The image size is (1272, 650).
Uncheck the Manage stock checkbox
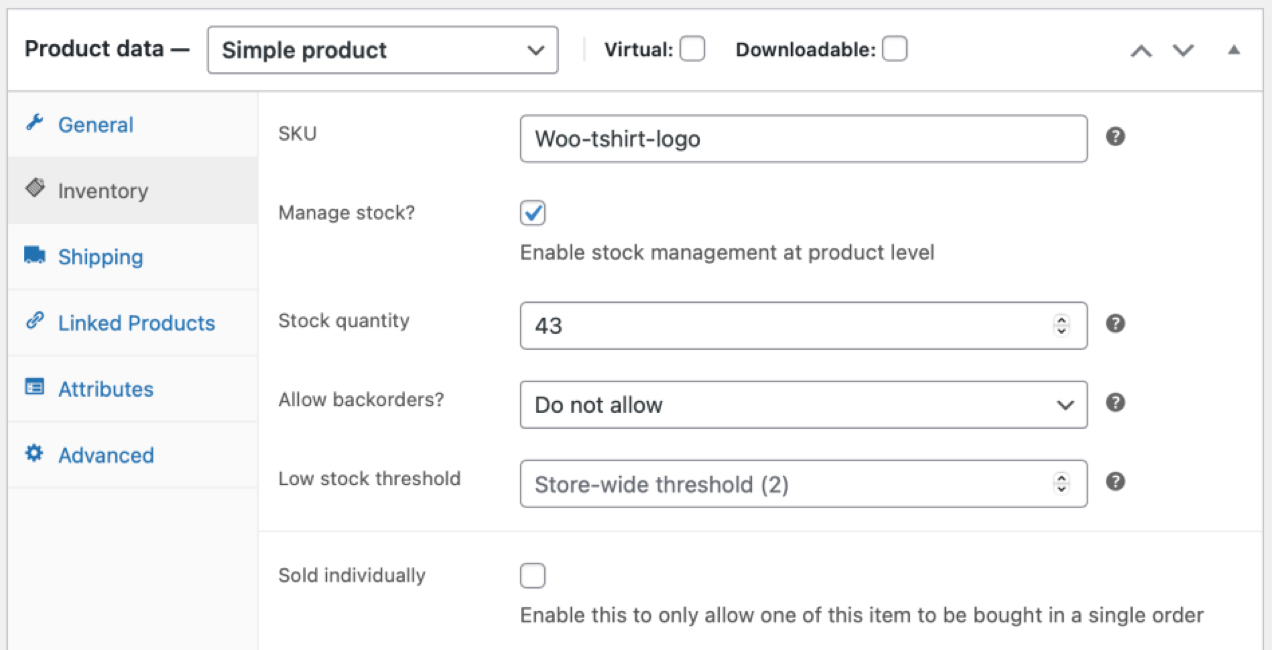pyautogui.click(x=533, y=213)
